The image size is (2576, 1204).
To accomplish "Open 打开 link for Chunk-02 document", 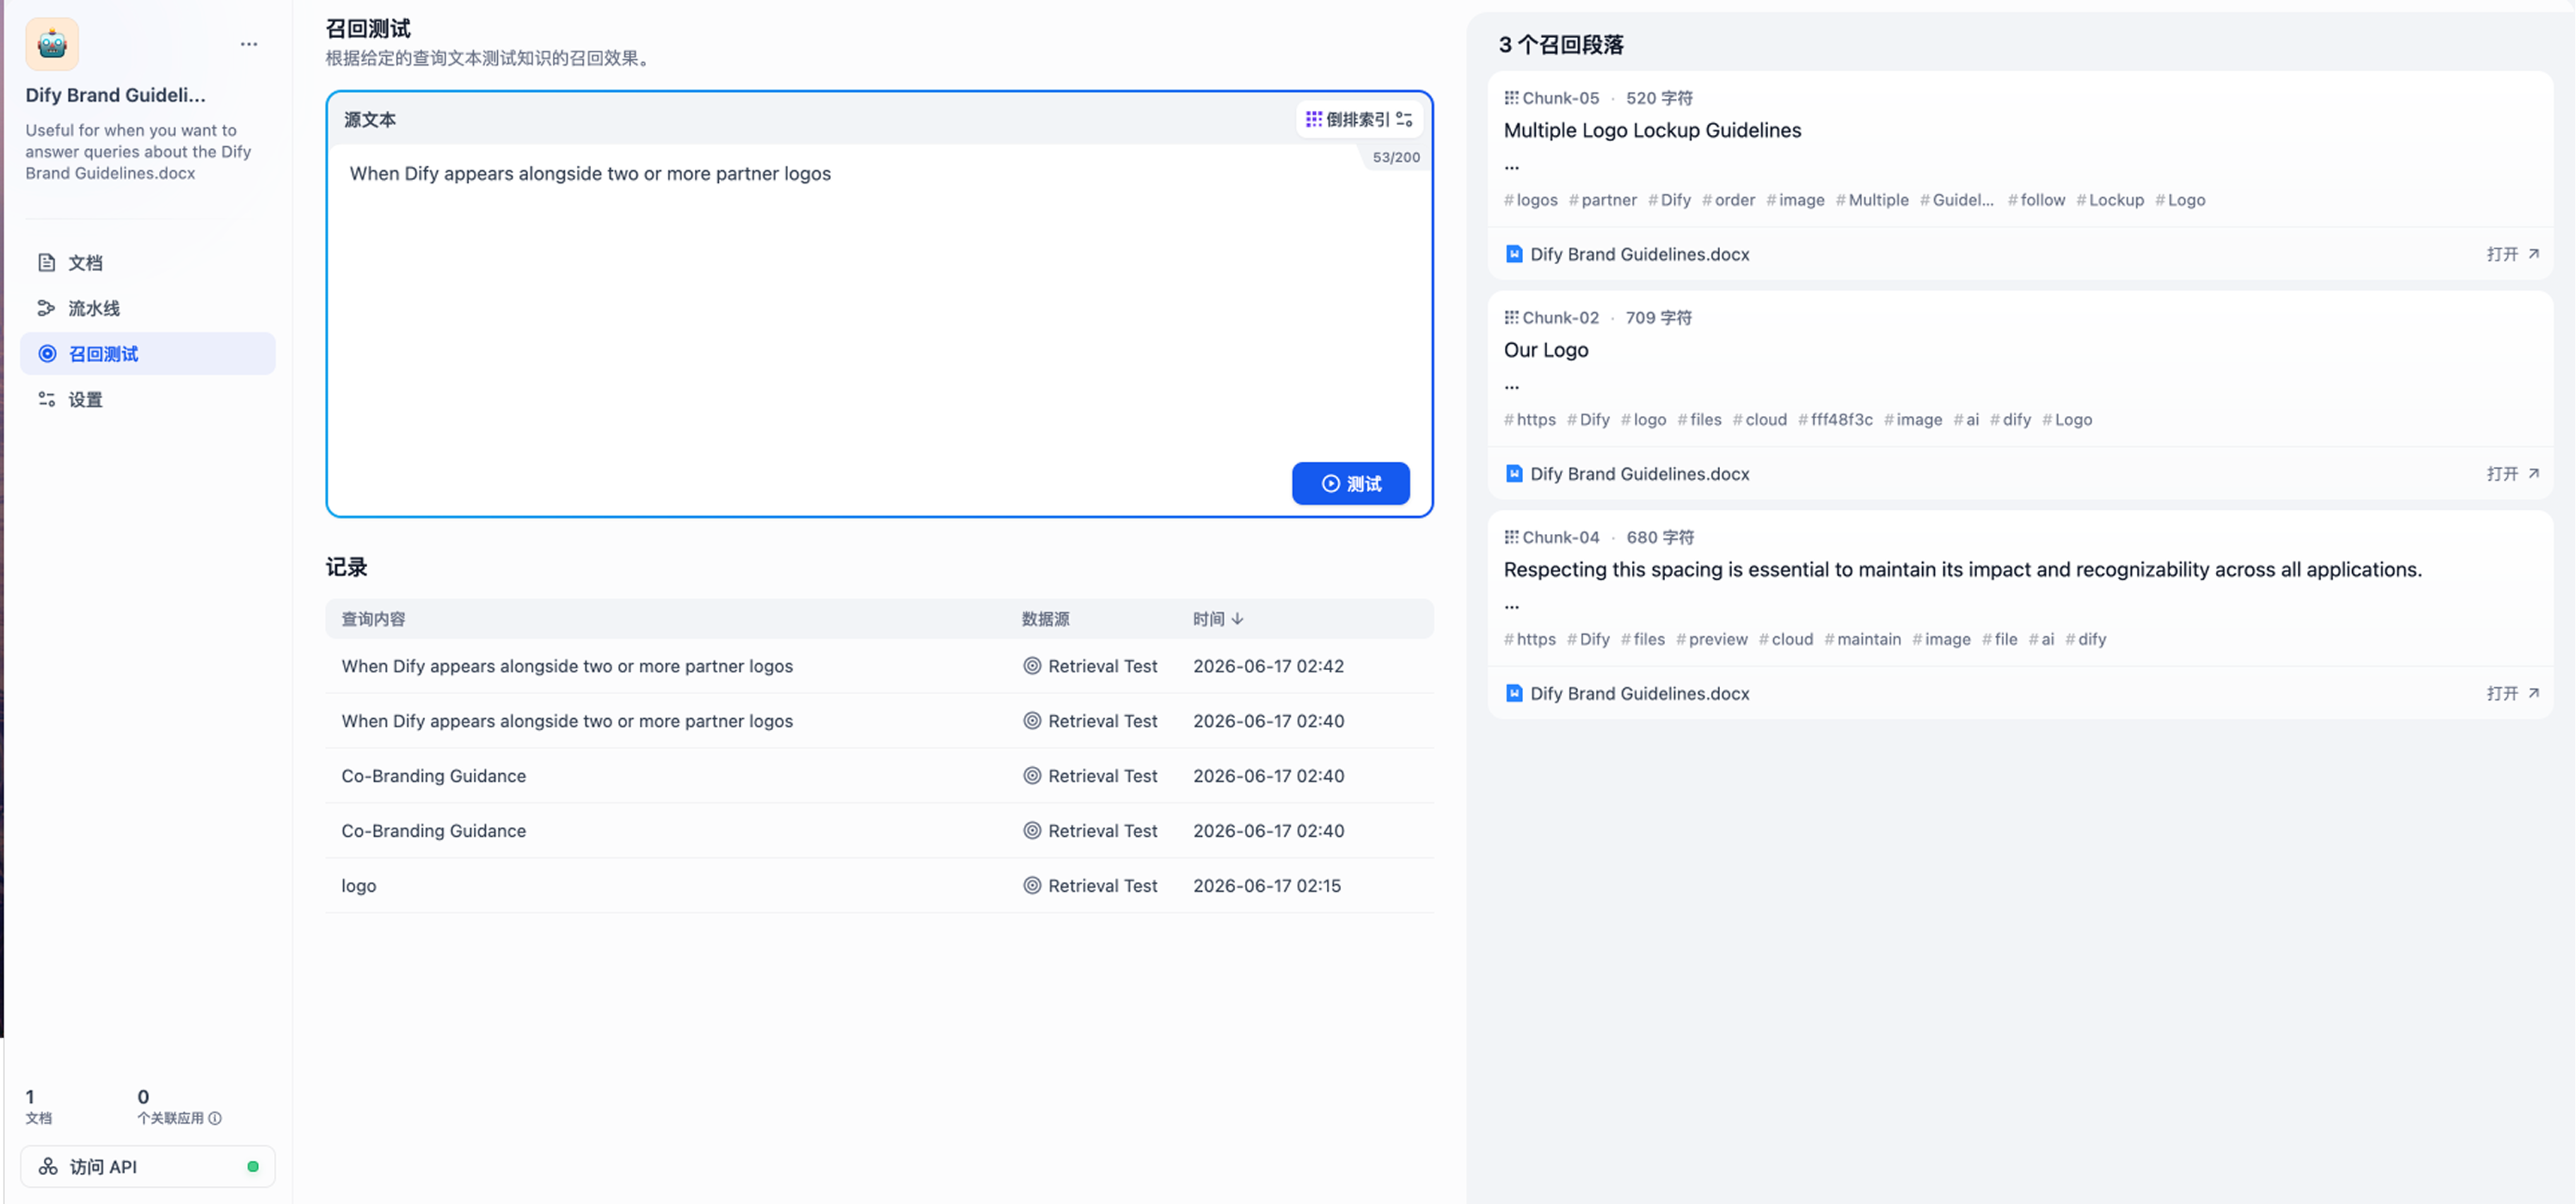I will pos(2513,474).
